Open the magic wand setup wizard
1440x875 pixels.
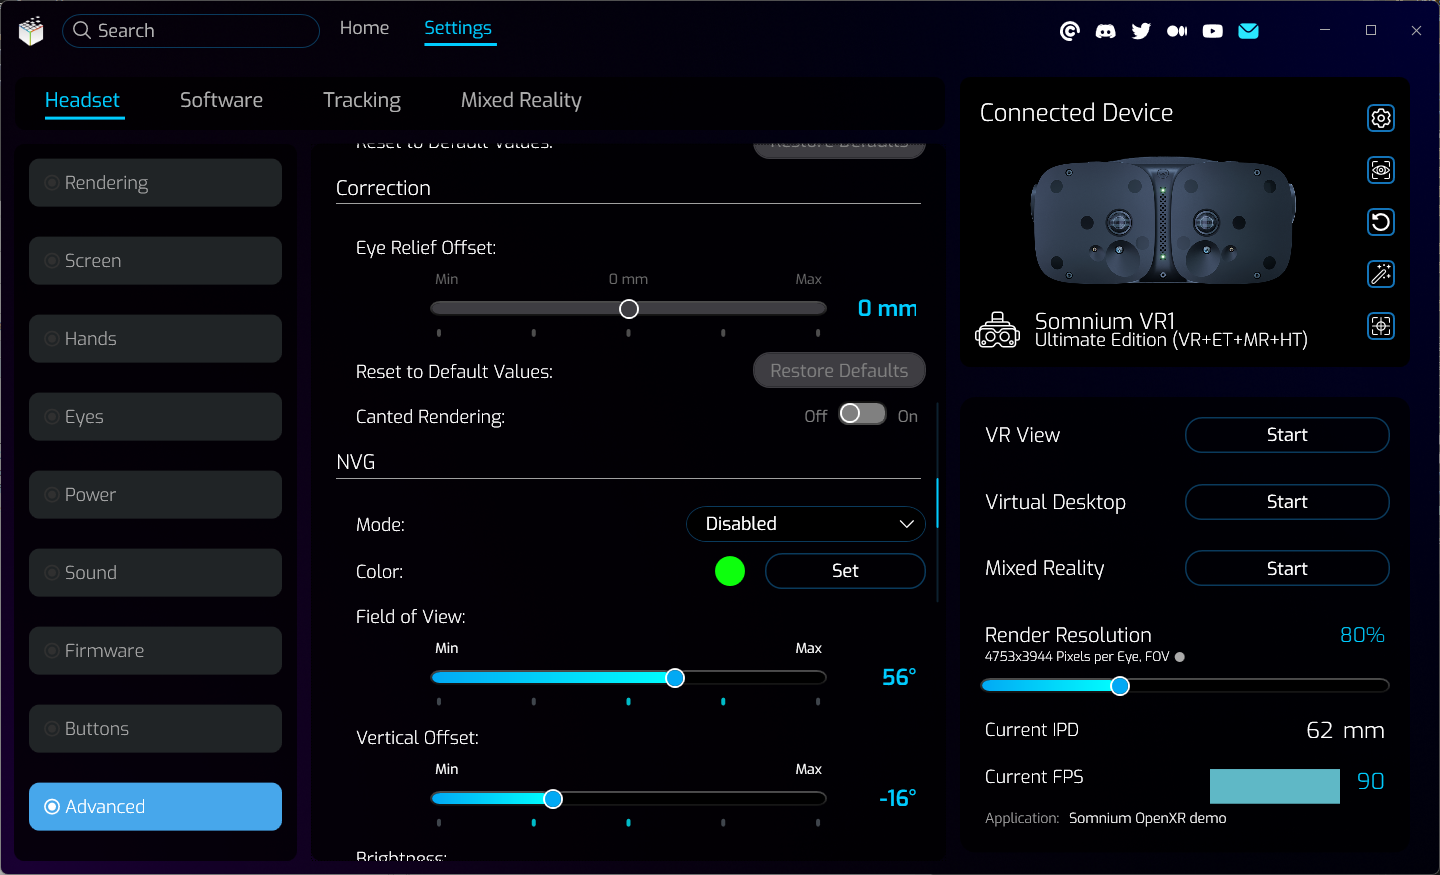[1381, 274]
